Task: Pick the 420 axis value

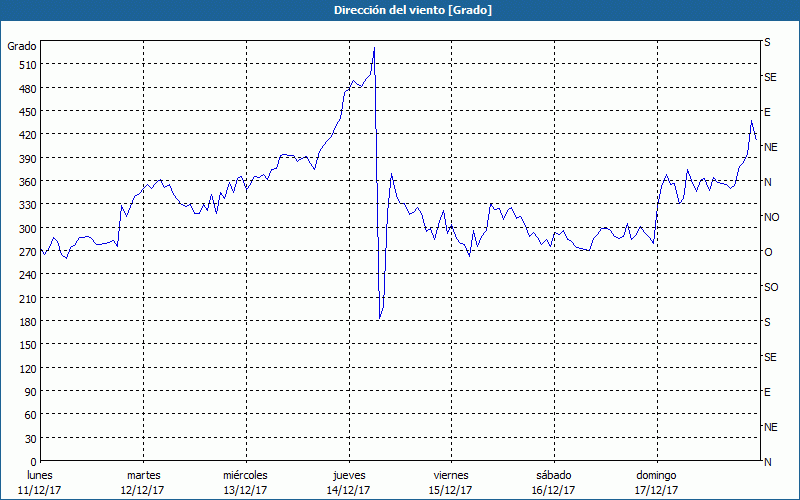Action: 28,135
